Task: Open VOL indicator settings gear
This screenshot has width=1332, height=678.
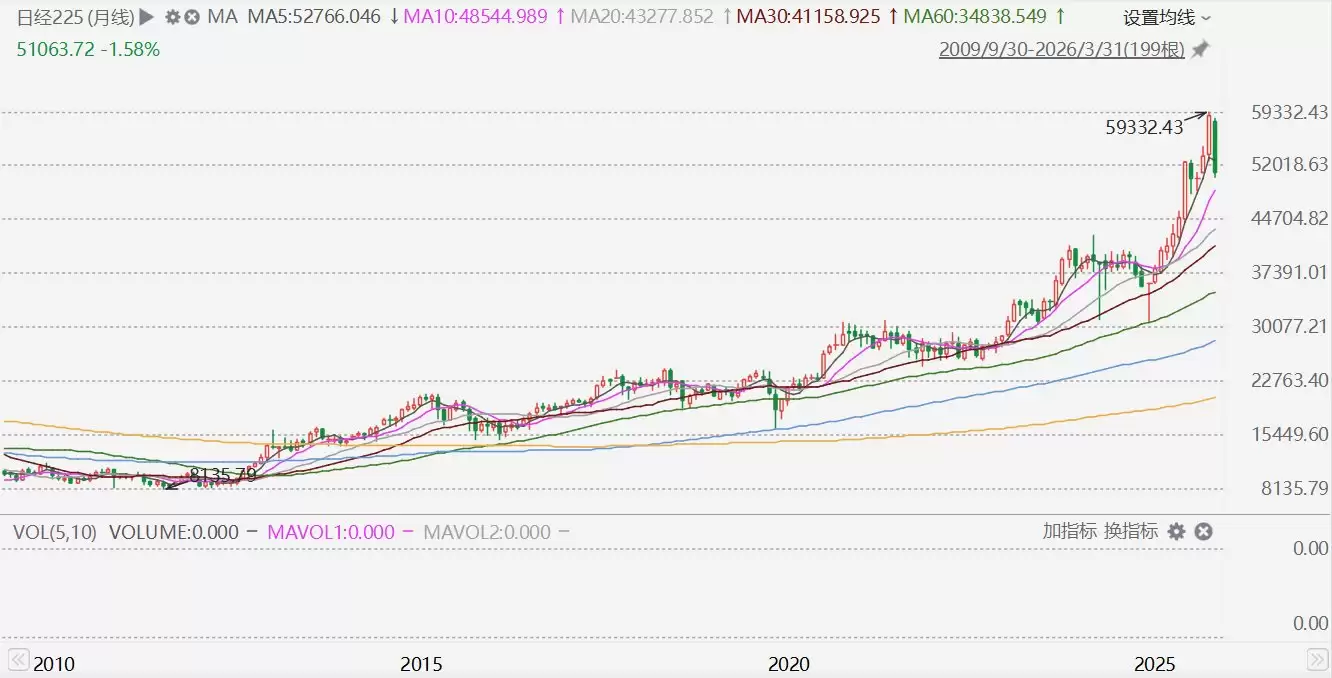Action: point(1177,531)
